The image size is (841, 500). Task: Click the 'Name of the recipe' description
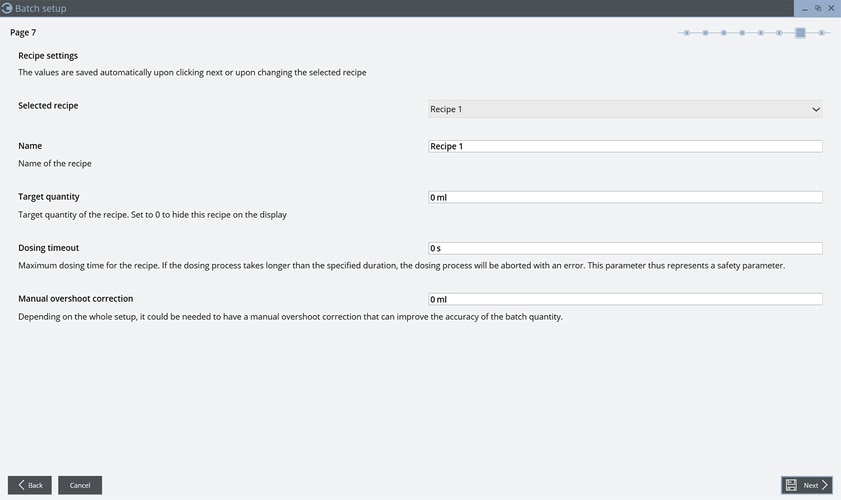[55, 163]
